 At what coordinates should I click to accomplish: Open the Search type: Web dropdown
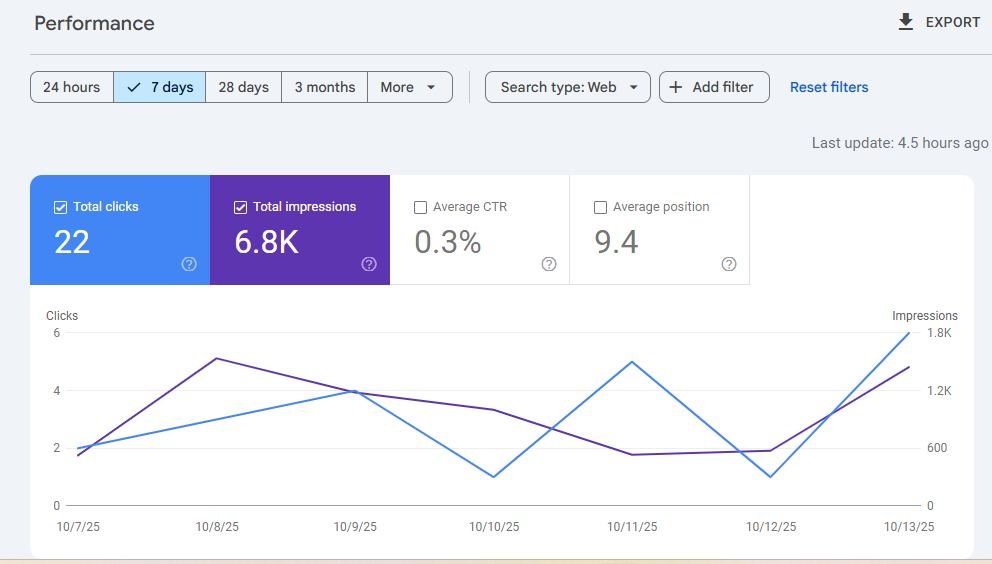pyautogui.click(x=567, y=87)
